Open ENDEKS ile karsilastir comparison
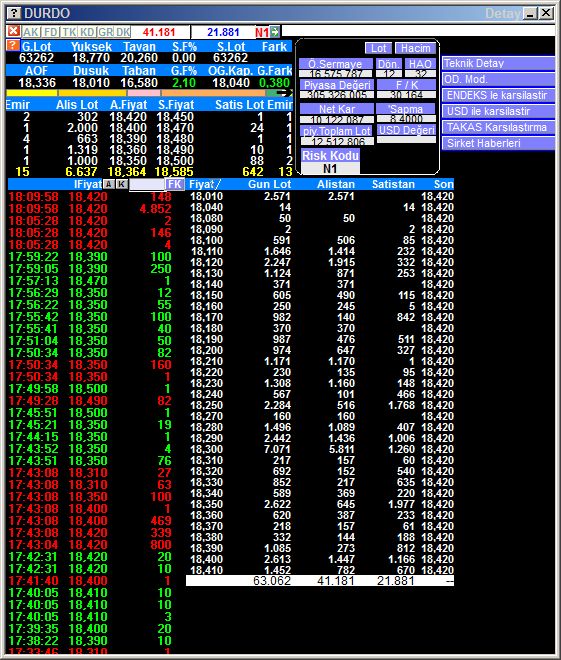The height and width of the screenshot is (660, 561). pyautogui.click(x=498, y=95)
